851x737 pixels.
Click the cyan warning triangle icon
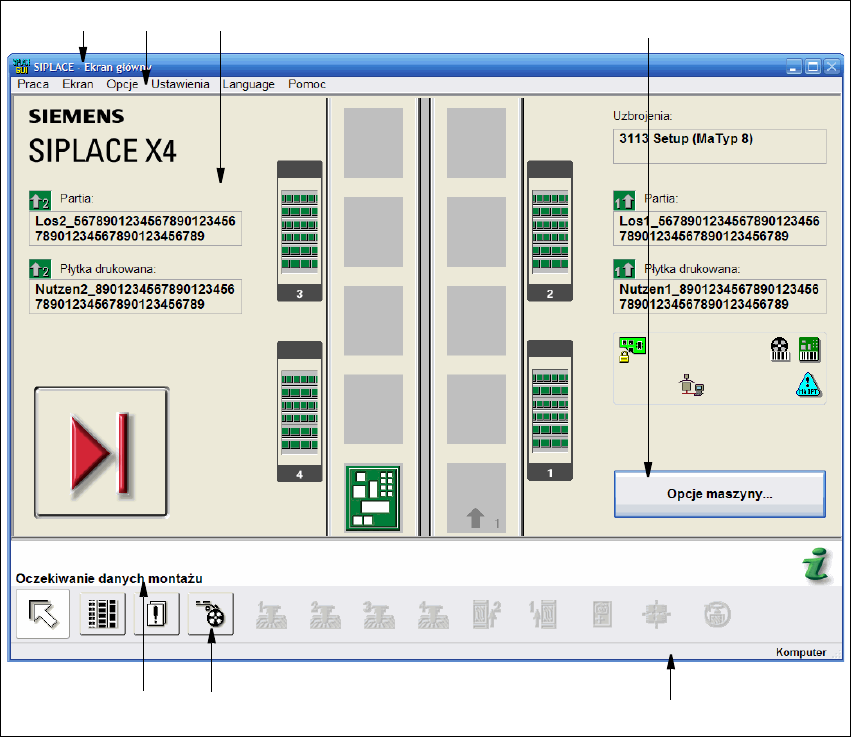(x=808, y=384)
